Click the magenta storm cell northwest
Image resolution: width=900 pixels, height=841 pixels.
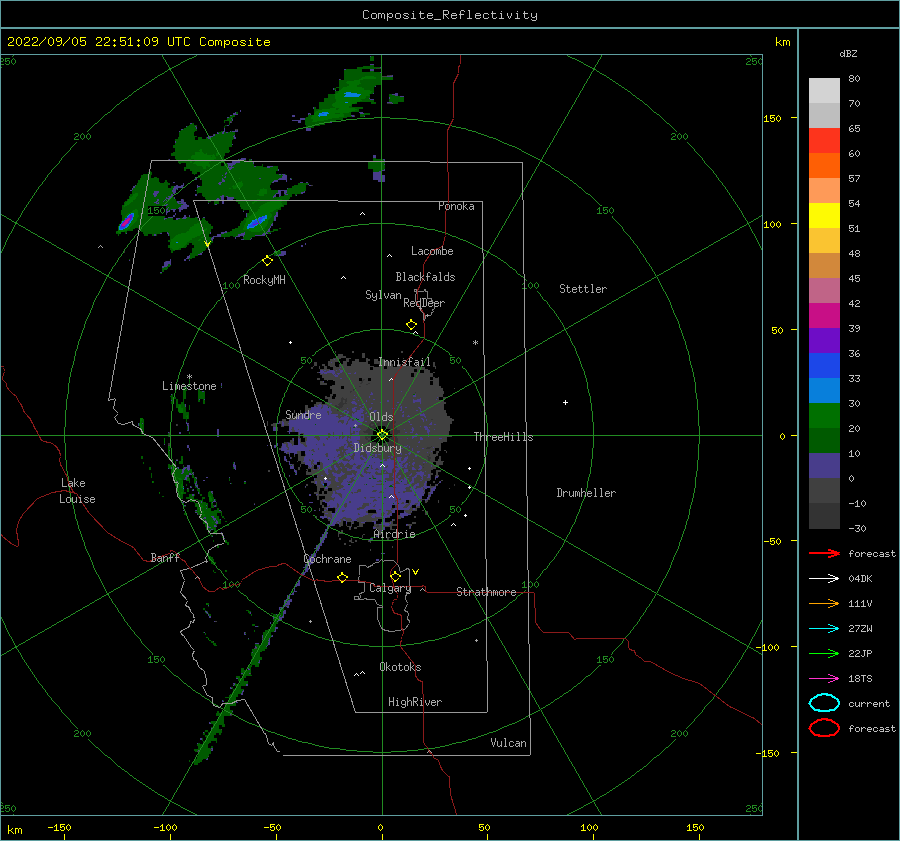click(126, 222)
